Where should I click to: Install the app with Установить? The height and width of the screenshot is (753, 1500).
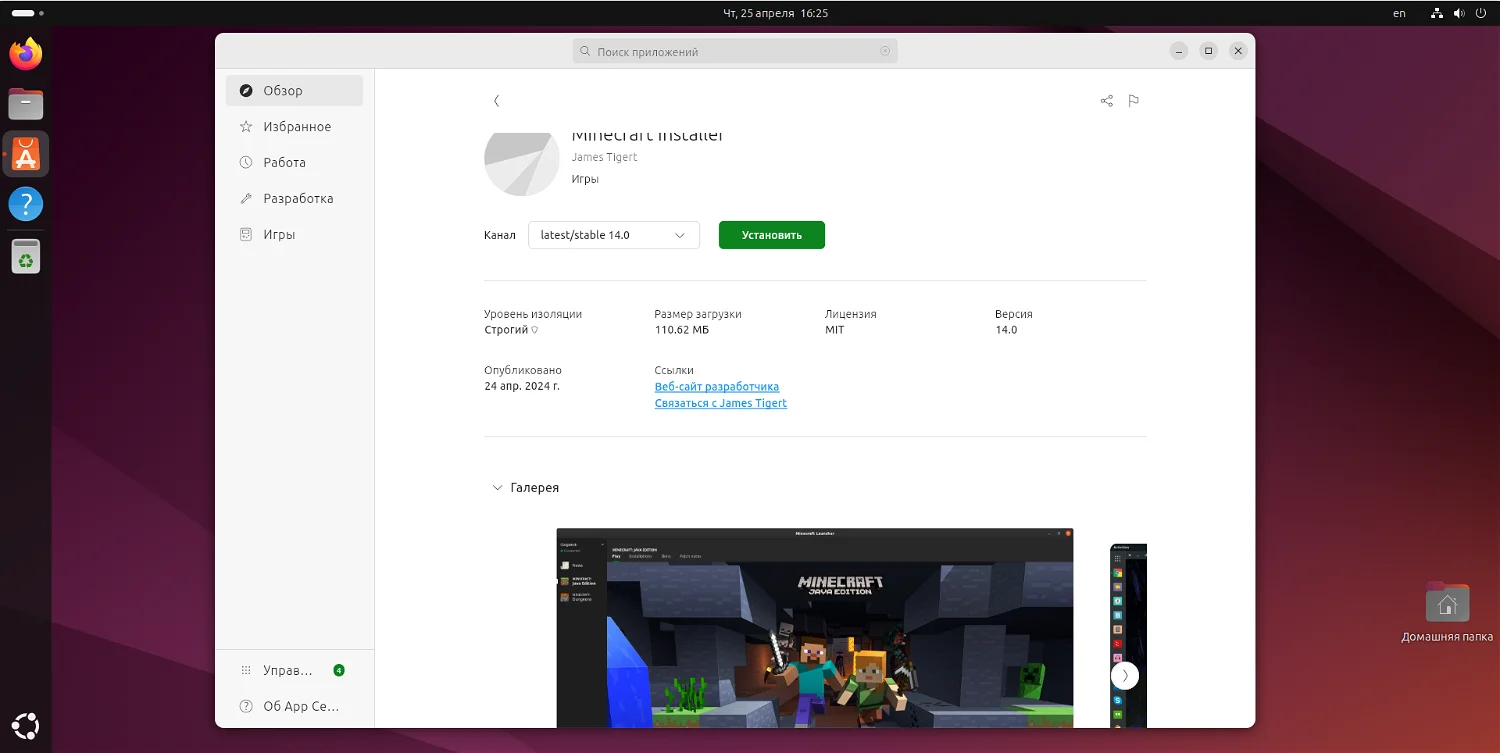click(772, 235)
